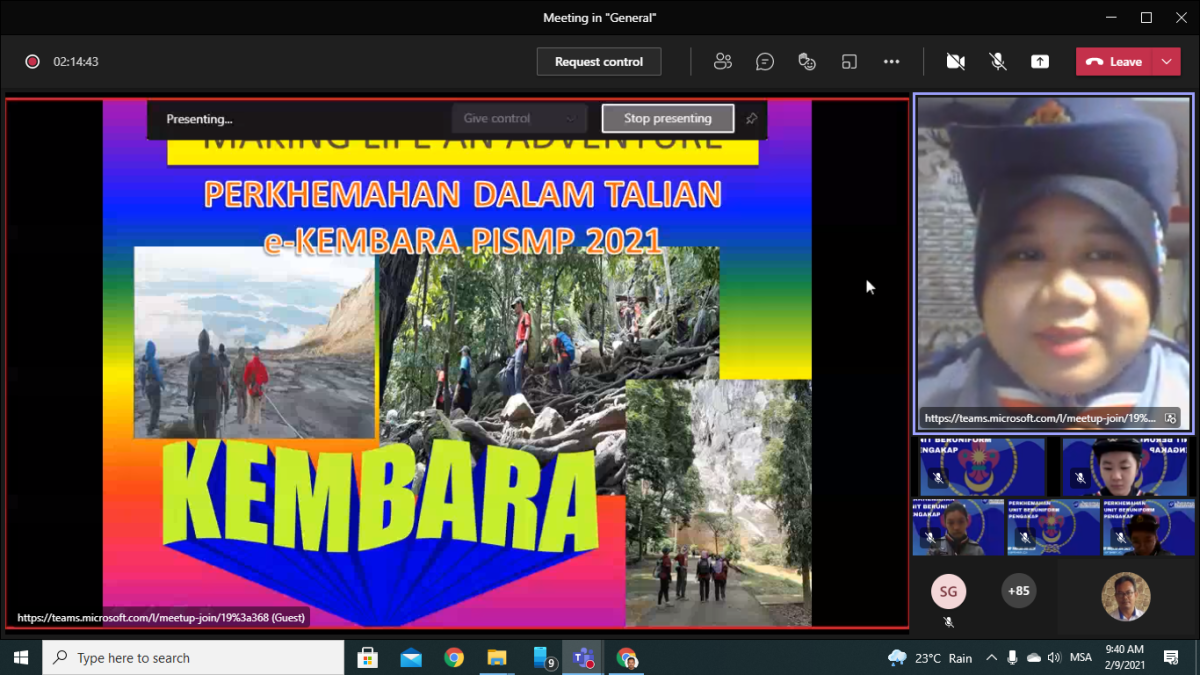Viewport: 1200px width, 675px height.
Task: Click the recording indicator icon
Action: (32, 62)
